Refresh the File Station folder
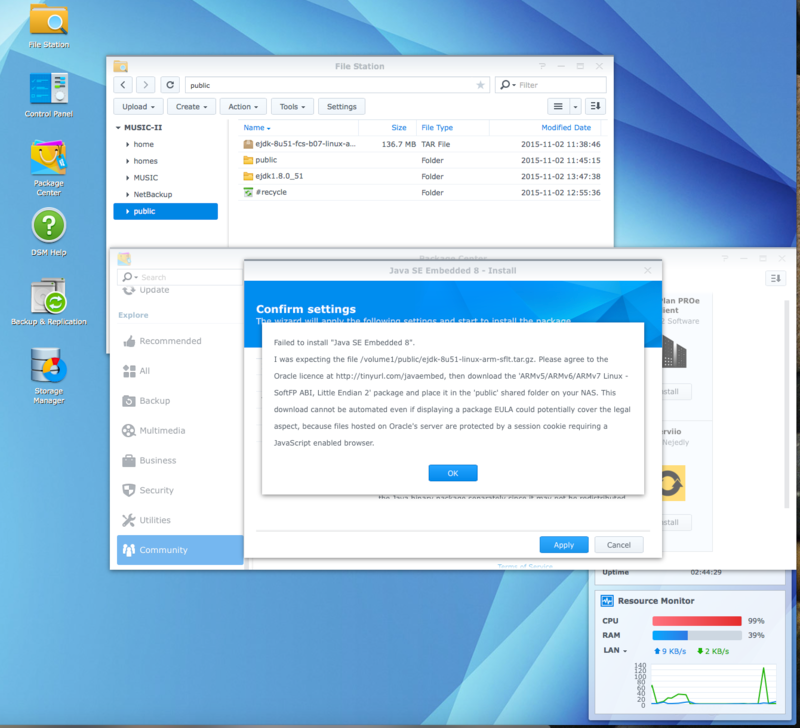 point(170,85)
